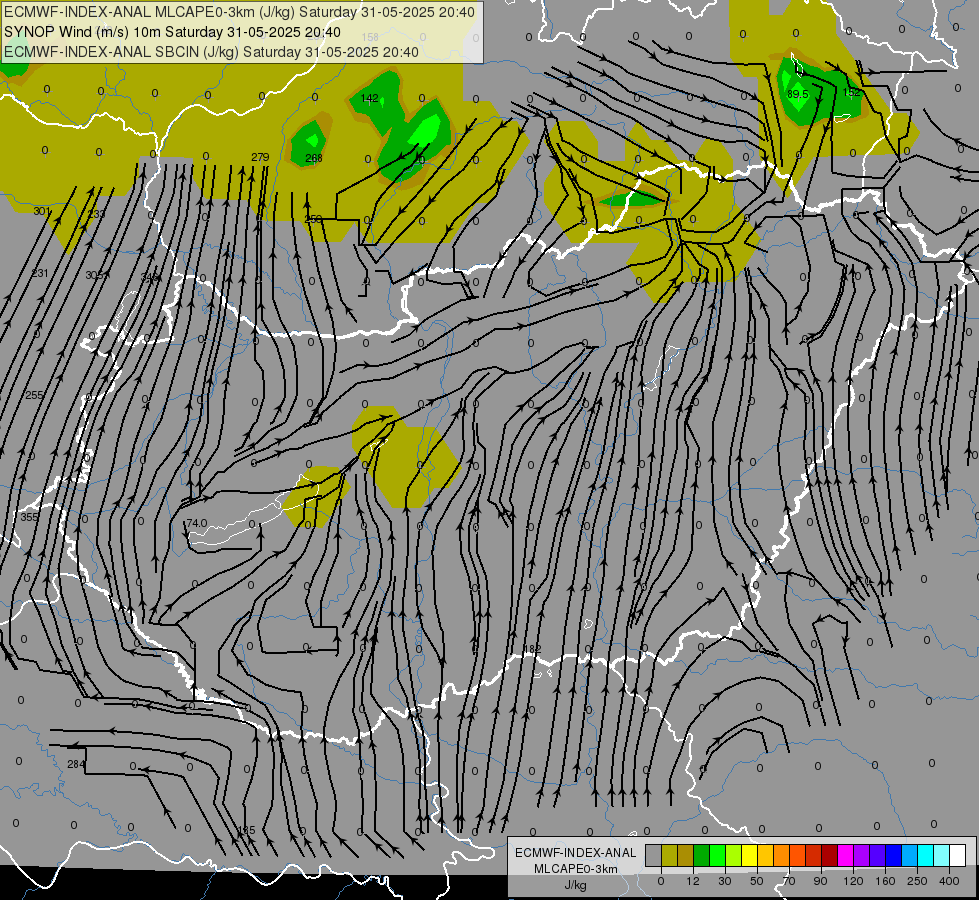Click the legend scale label 50

click(757, 881)
